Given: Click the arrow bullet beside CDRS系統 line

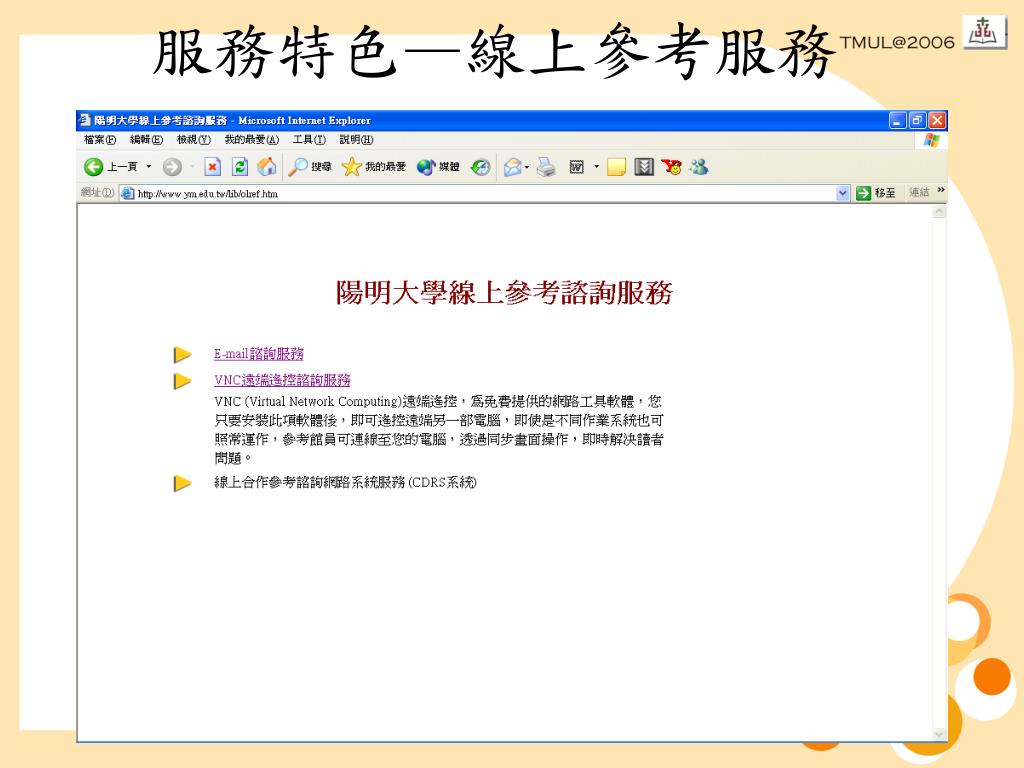Looking at the screenshot, I should tap(182, 483).
